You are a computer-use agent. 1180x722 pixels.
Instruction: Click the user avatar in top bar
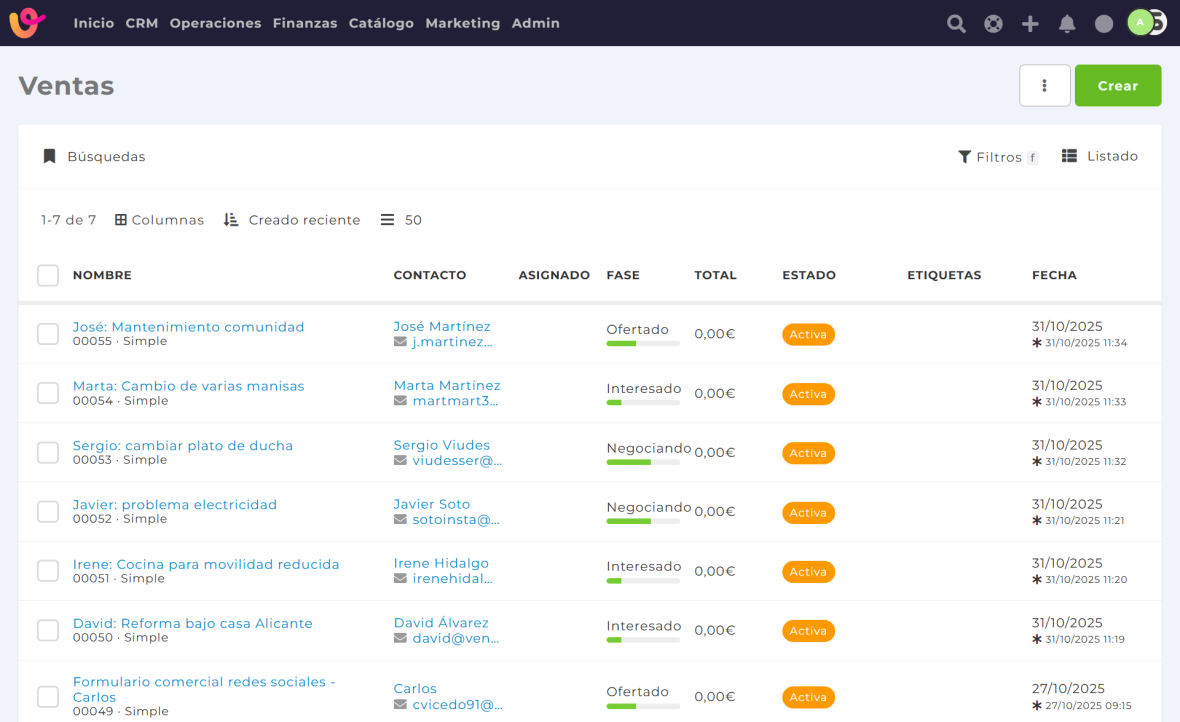[1141, 23]
